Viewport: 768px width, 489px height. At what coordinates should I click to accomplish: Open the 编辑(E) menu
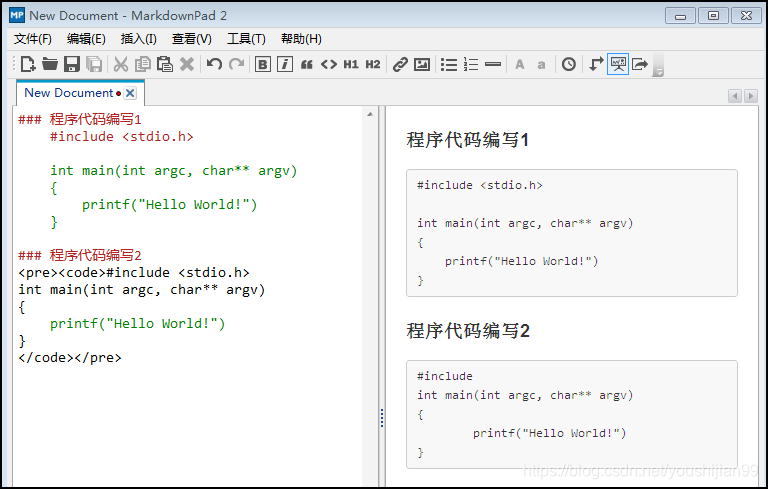point(86,39)
